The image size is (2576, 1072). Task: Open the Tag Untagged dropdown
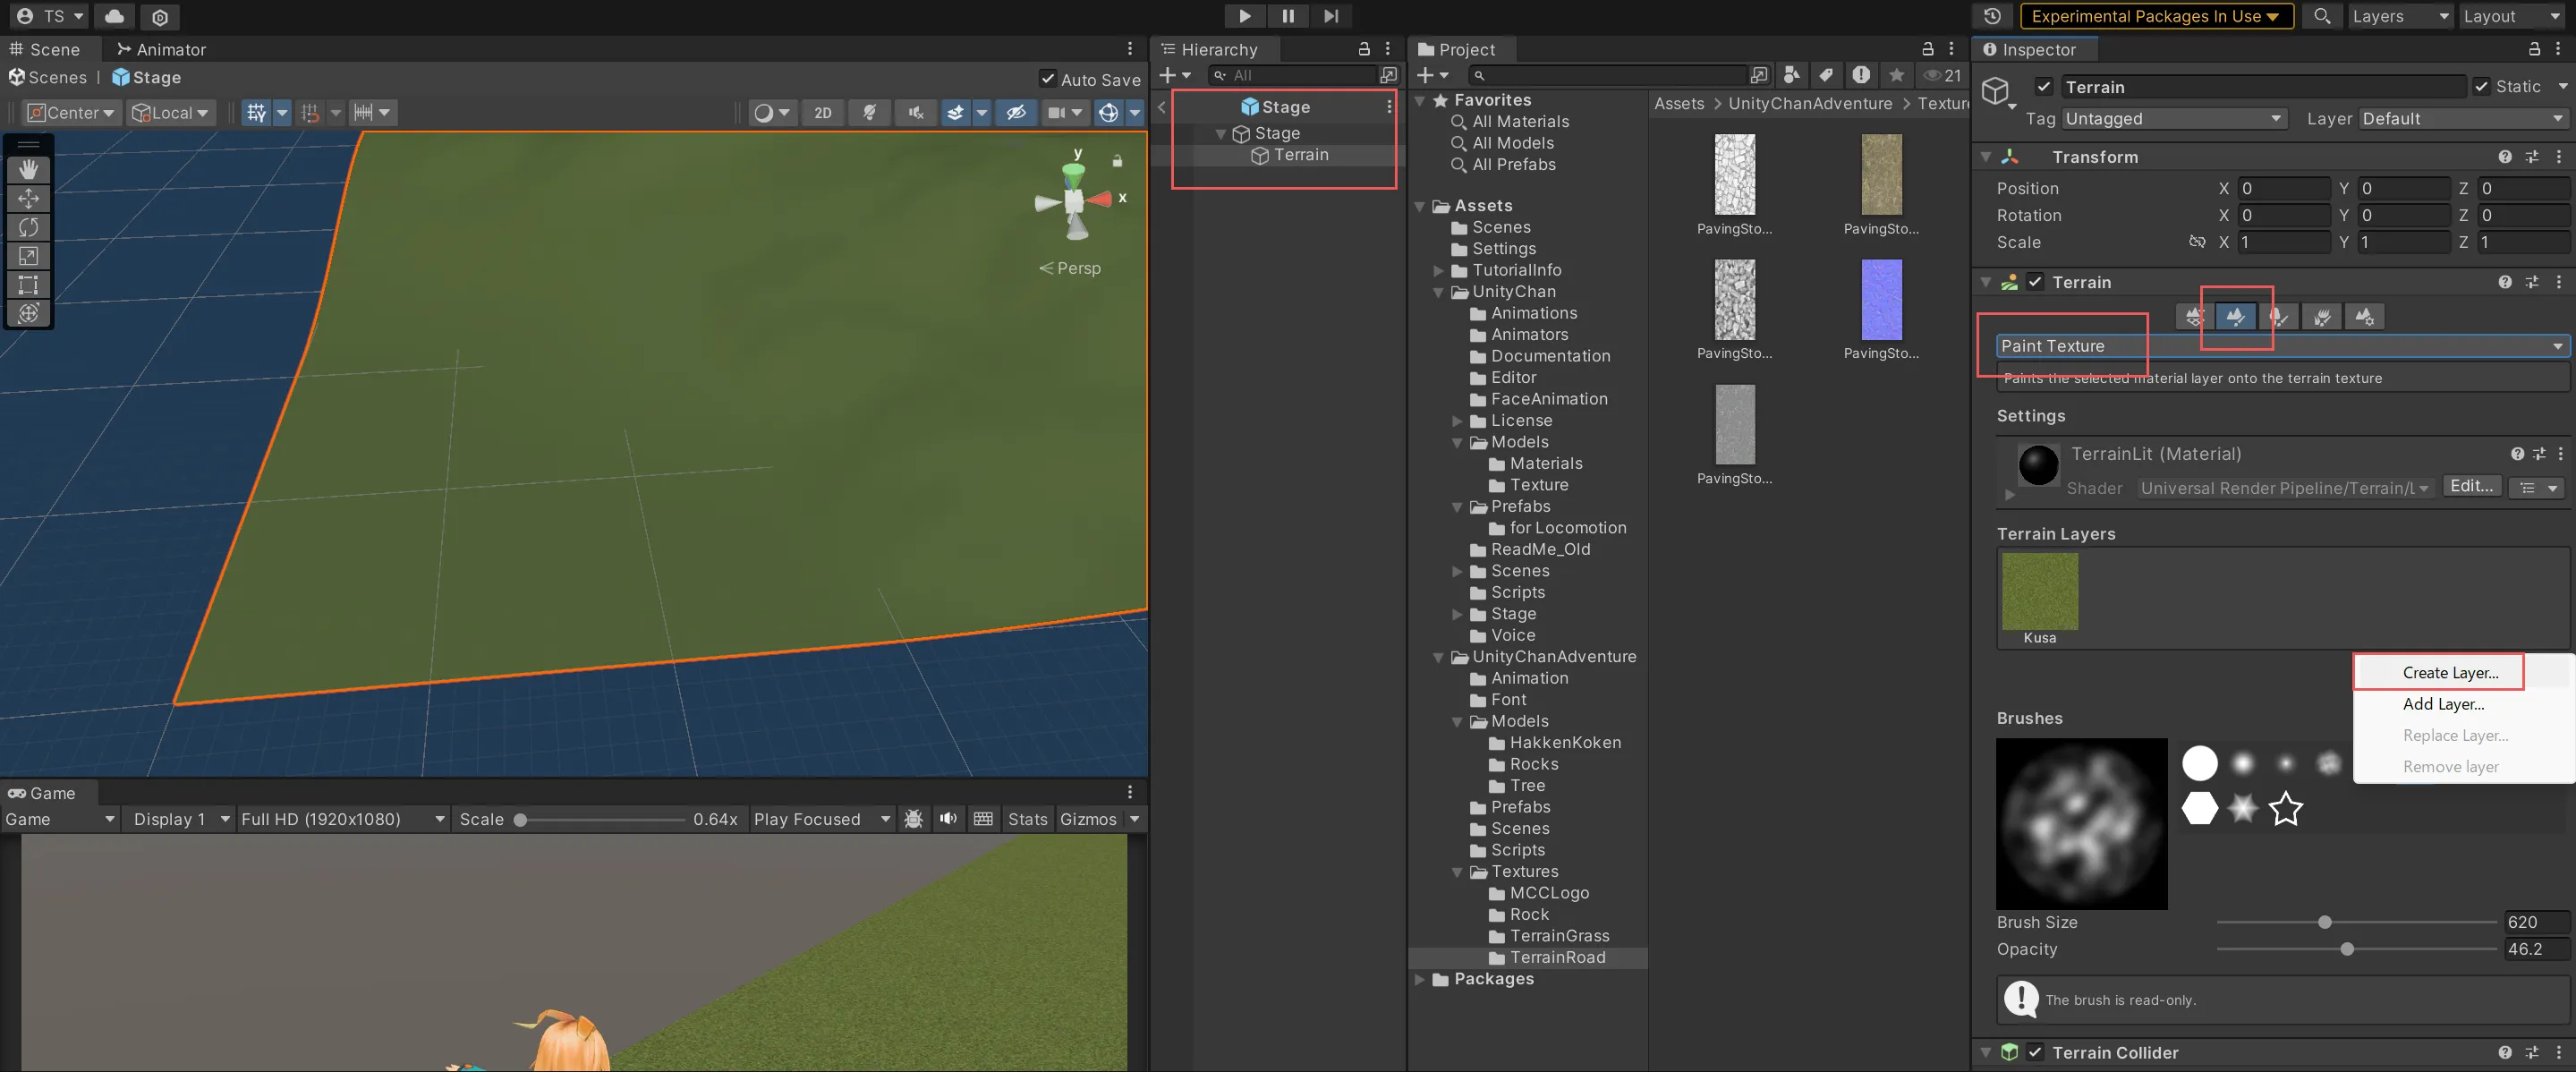(x=2174, y=119)
